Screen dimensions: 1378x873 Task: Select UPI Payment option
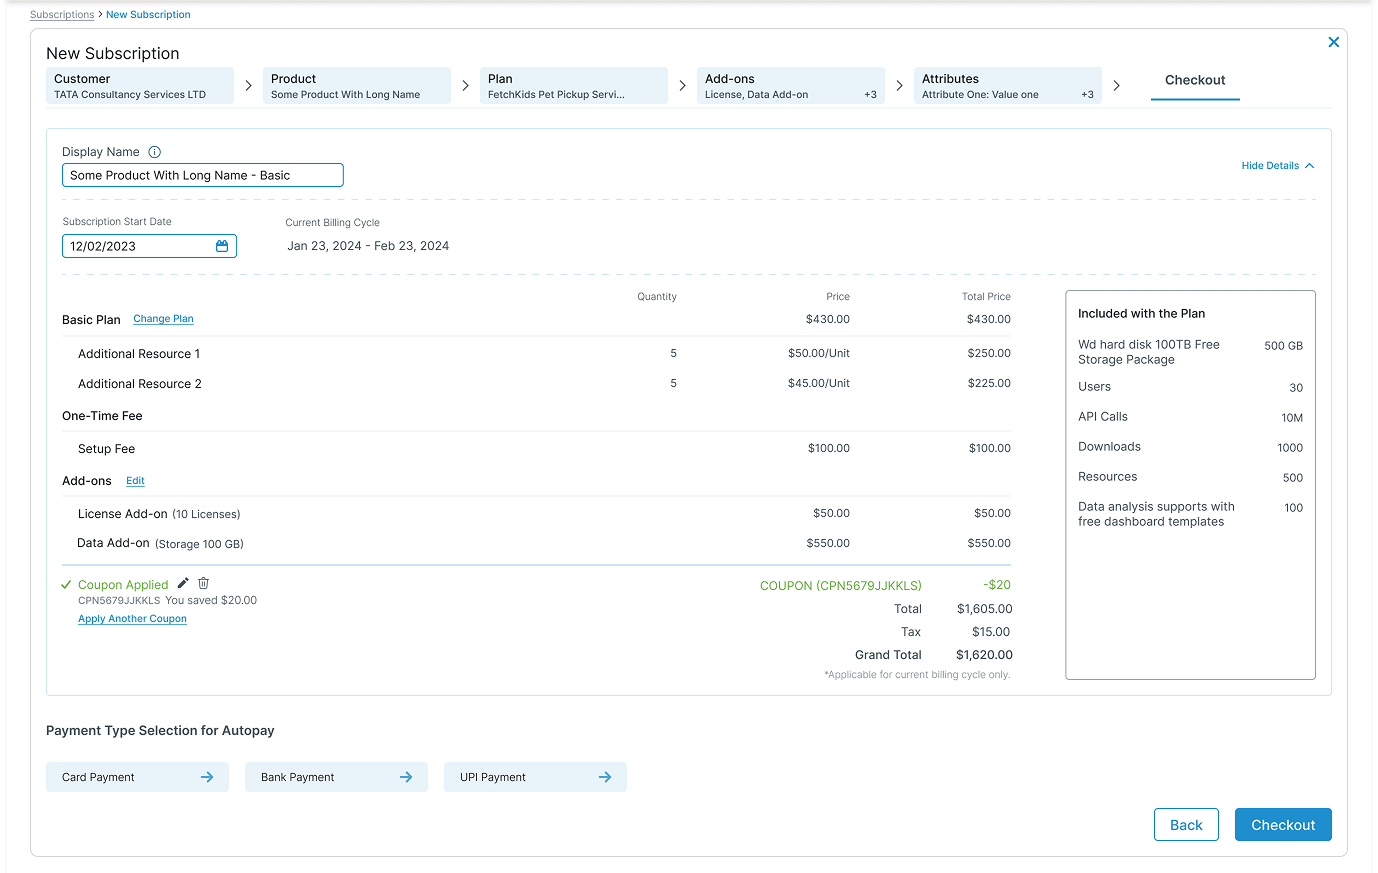pyautogui.click(x=535, y=777)
